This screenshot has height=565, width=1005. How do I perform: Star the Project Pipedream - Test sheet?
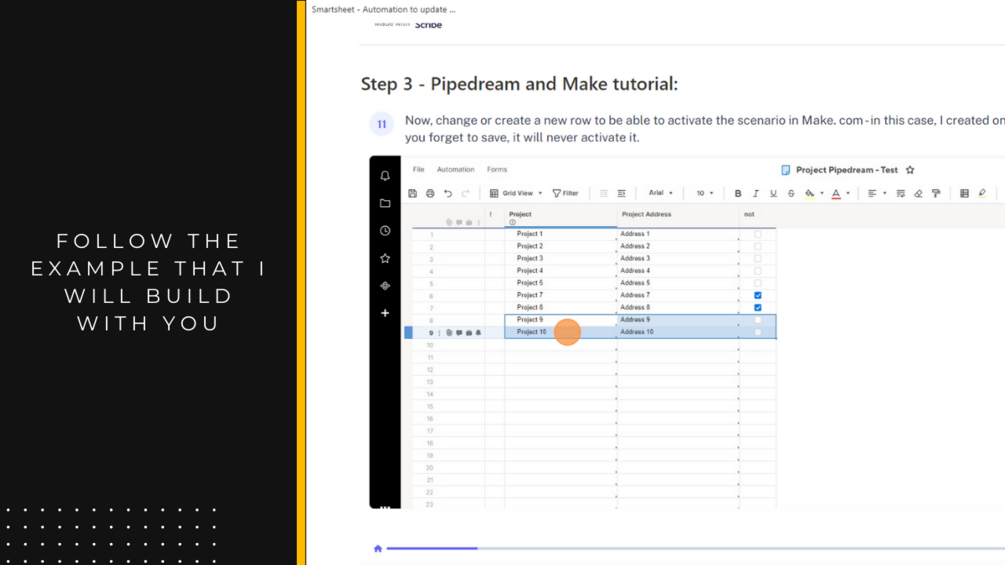coord(910,170)
